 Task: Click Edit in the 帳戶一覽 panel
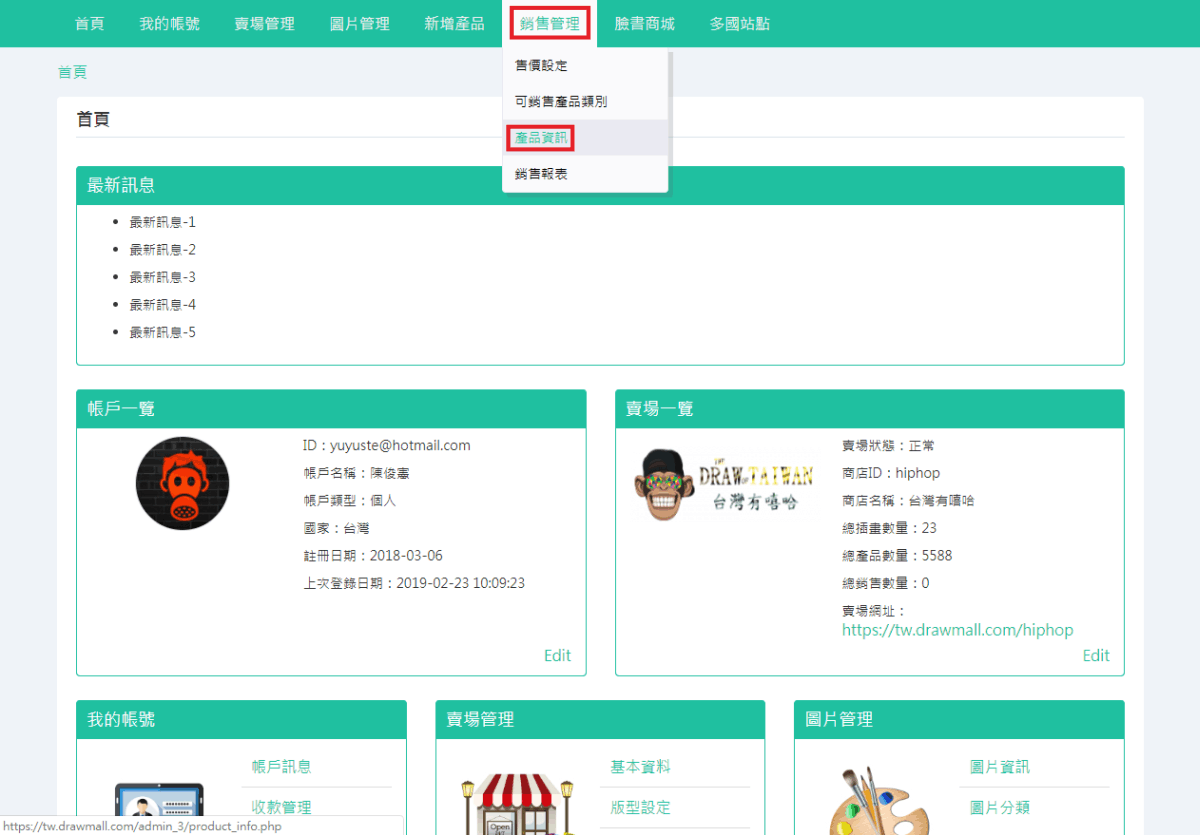(x=557, y=655)
